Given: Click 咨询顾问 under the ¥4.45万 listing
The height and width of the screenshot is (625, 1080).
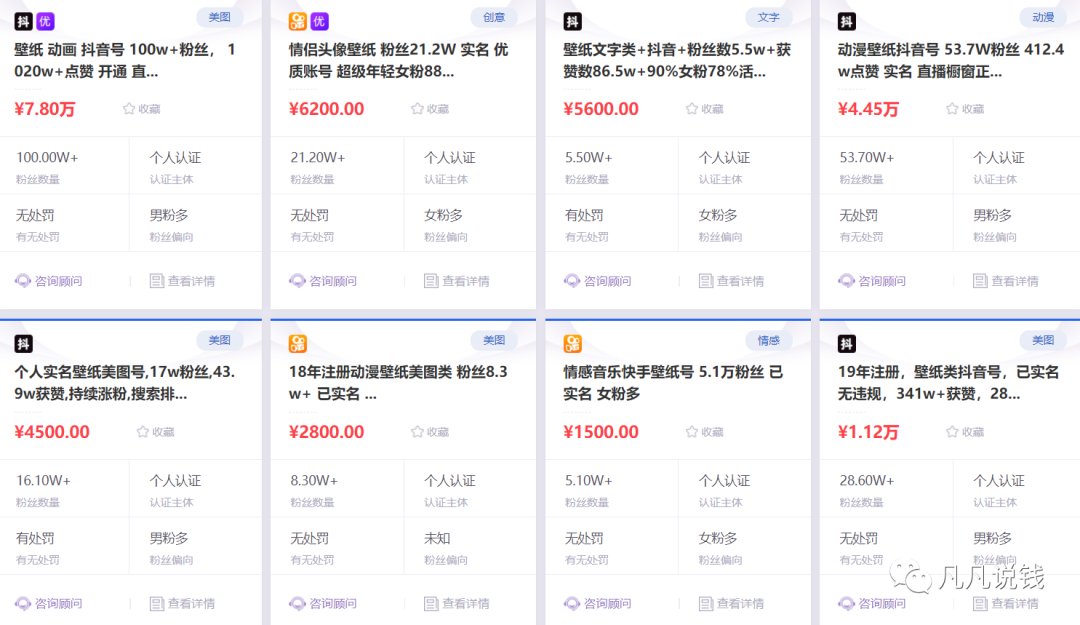Looking at the screenshot, I should [872, 281].
